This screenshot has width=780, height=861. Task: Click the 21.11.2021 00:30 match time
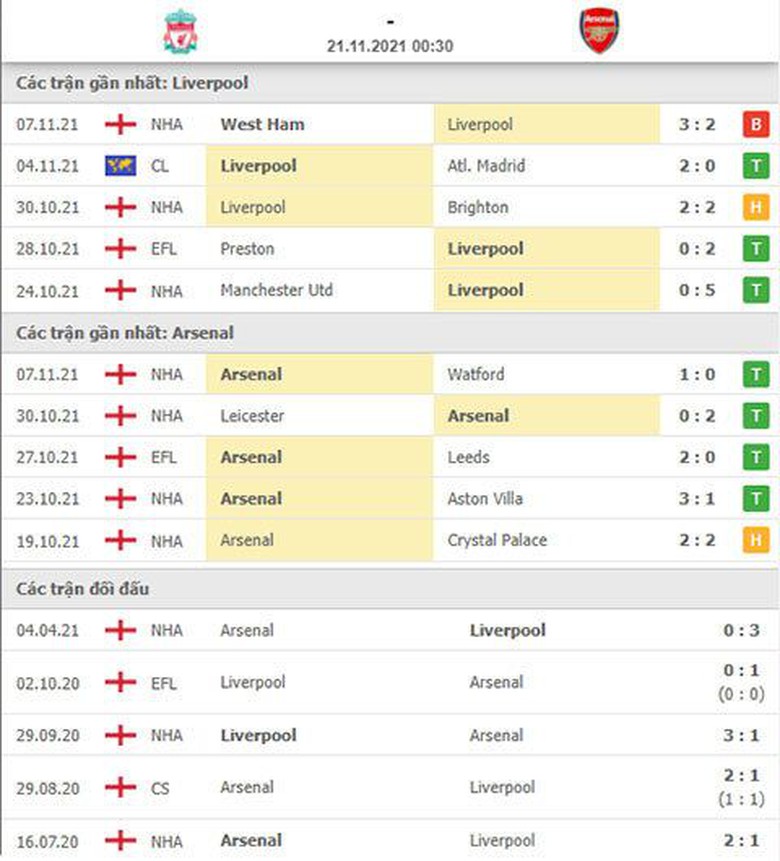click(x=390, y=46)
